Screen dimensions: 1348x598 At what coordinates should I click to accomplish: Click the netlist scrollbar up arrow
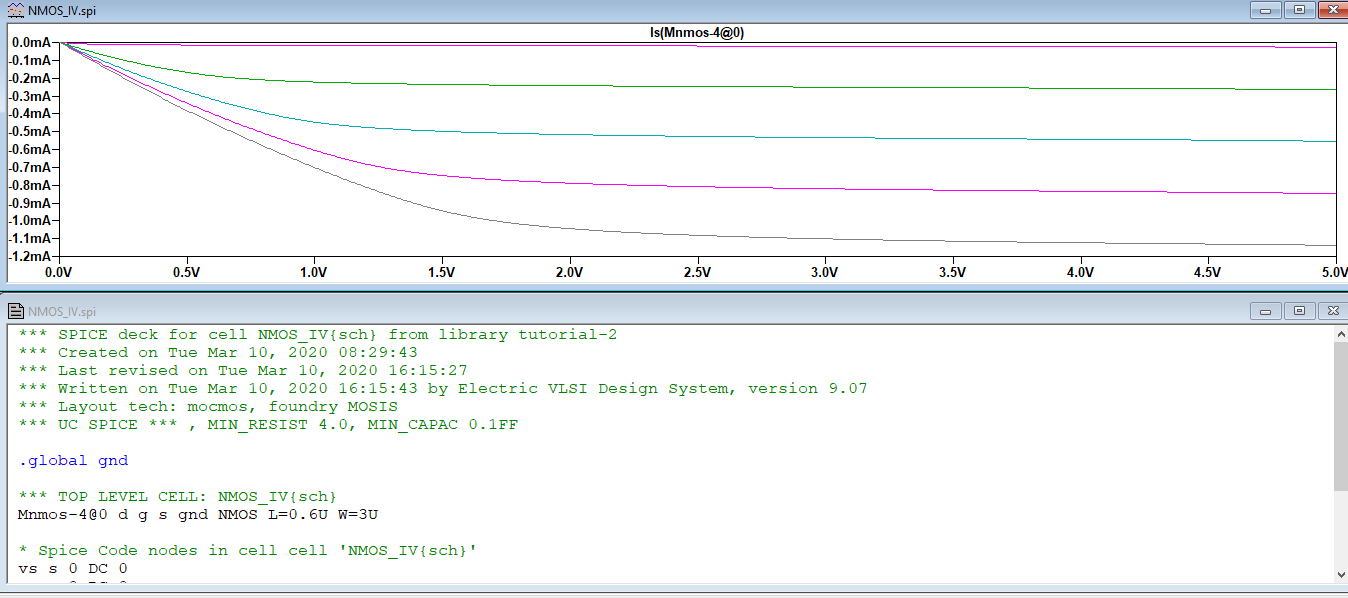[1340, 333]
